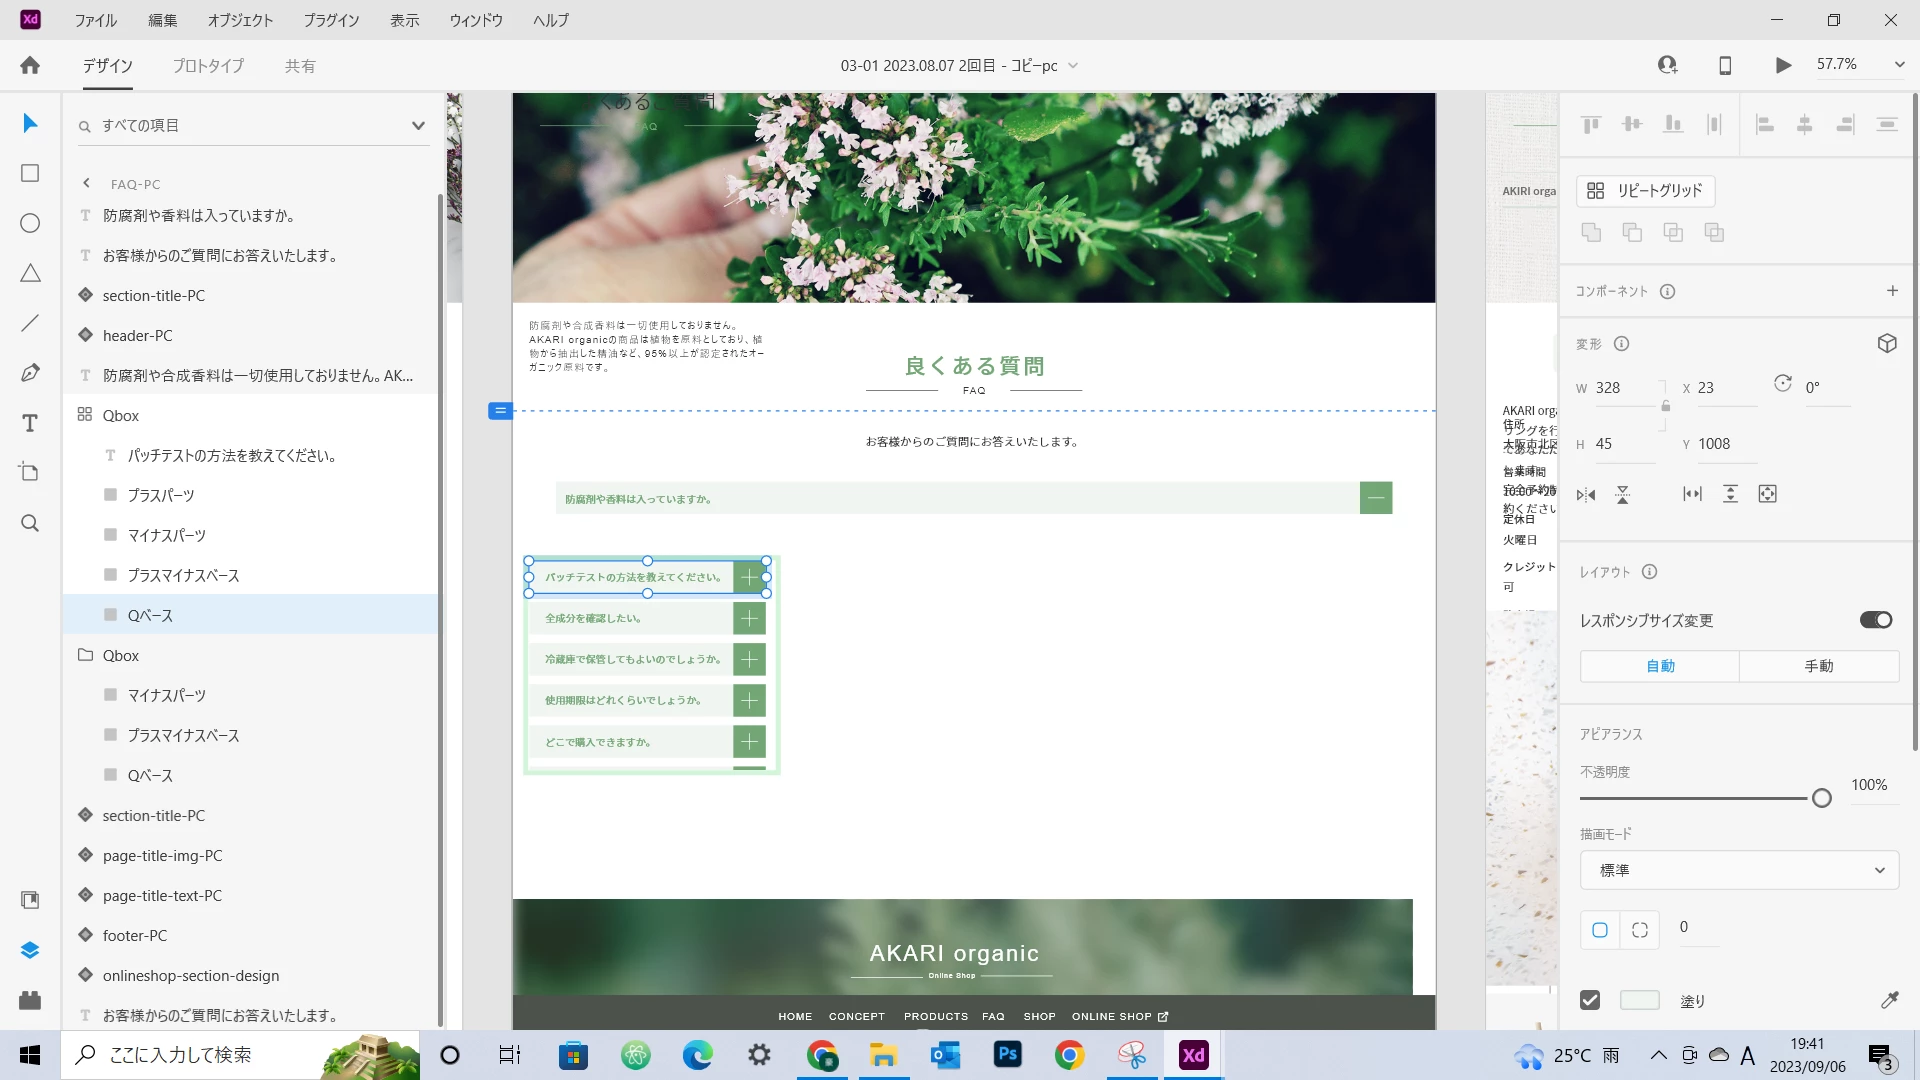Image resolution: width=1920 pixels, height=1080 pixels.
Task: Click the opacity slider handle
Action: click(1821, 798)
